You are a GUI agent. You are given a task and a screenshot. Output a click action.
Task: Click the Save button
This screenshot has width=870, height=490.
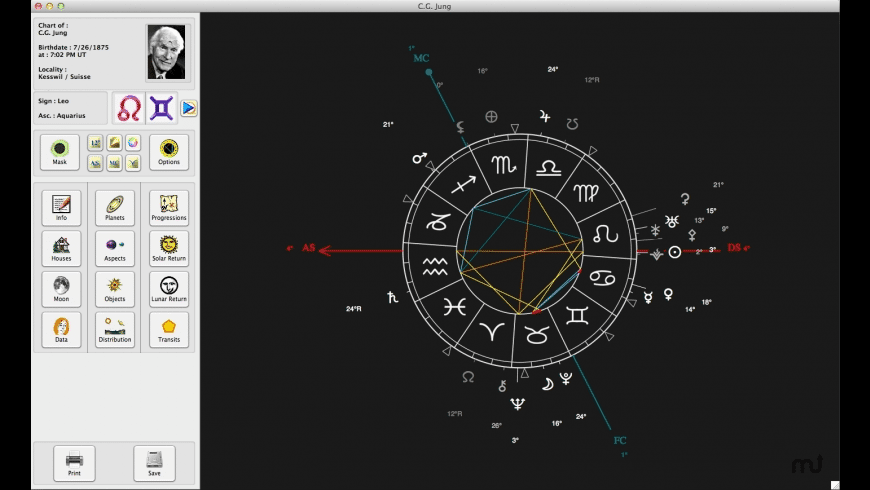coord(154,463)
